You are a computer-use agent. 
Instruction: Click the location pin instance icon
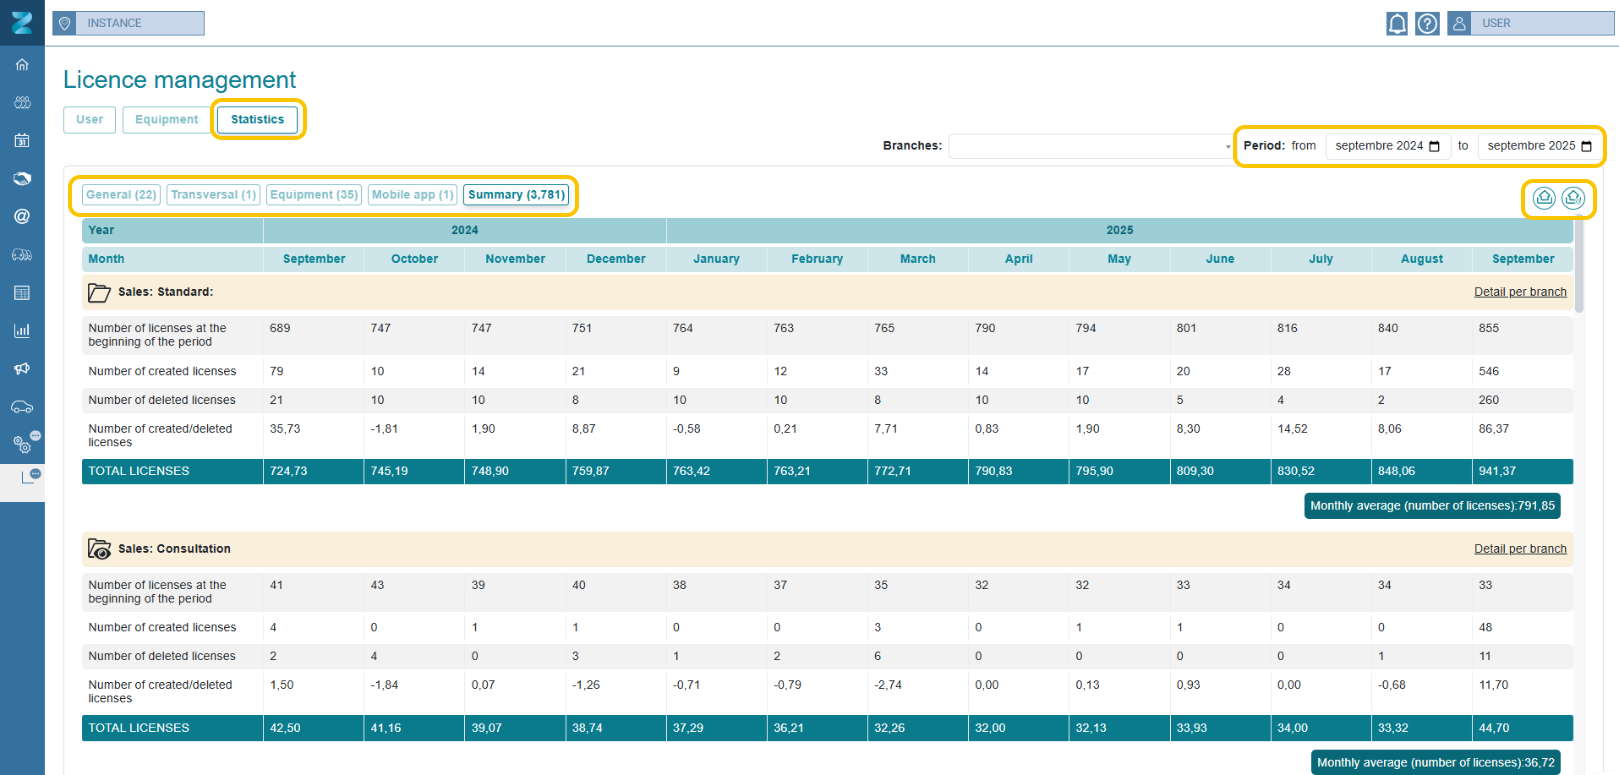(x=65, y=23)
